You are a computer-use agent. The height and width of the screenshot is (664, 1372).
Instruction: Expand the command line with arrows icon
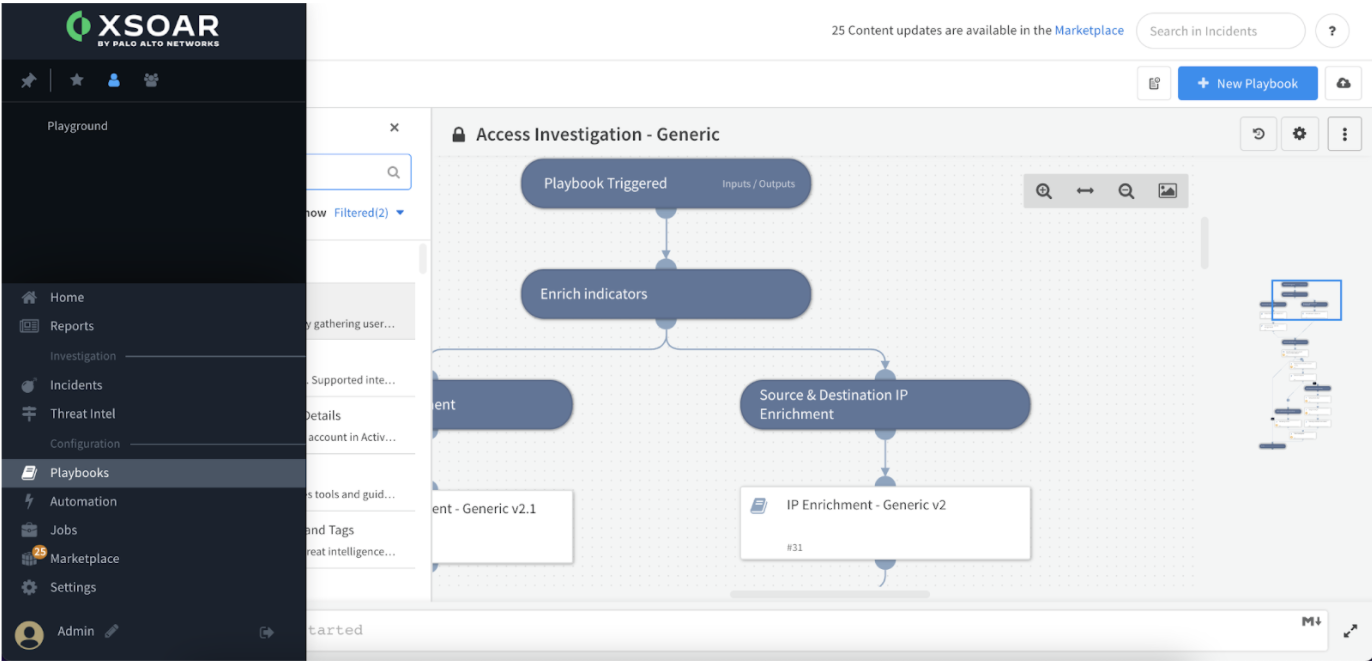(x=1349, y=631)
